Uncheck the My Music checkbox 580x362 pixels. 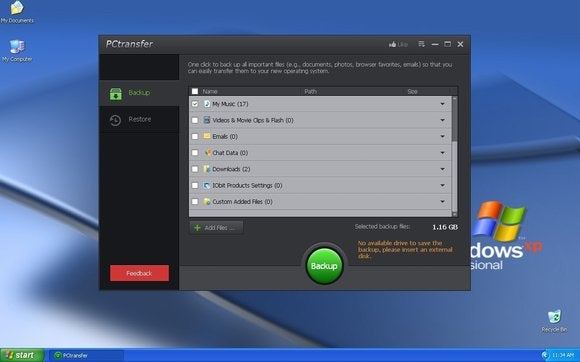(x=195, y=104)
